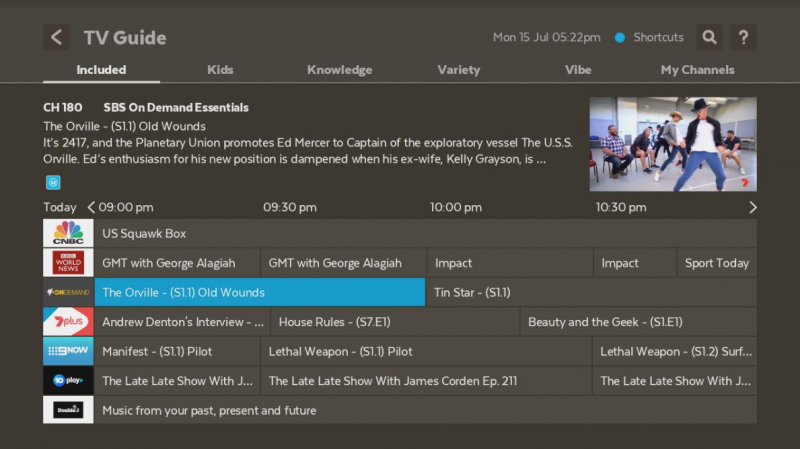
Task: Open the search magnifier icon
Action: (709, 37)
